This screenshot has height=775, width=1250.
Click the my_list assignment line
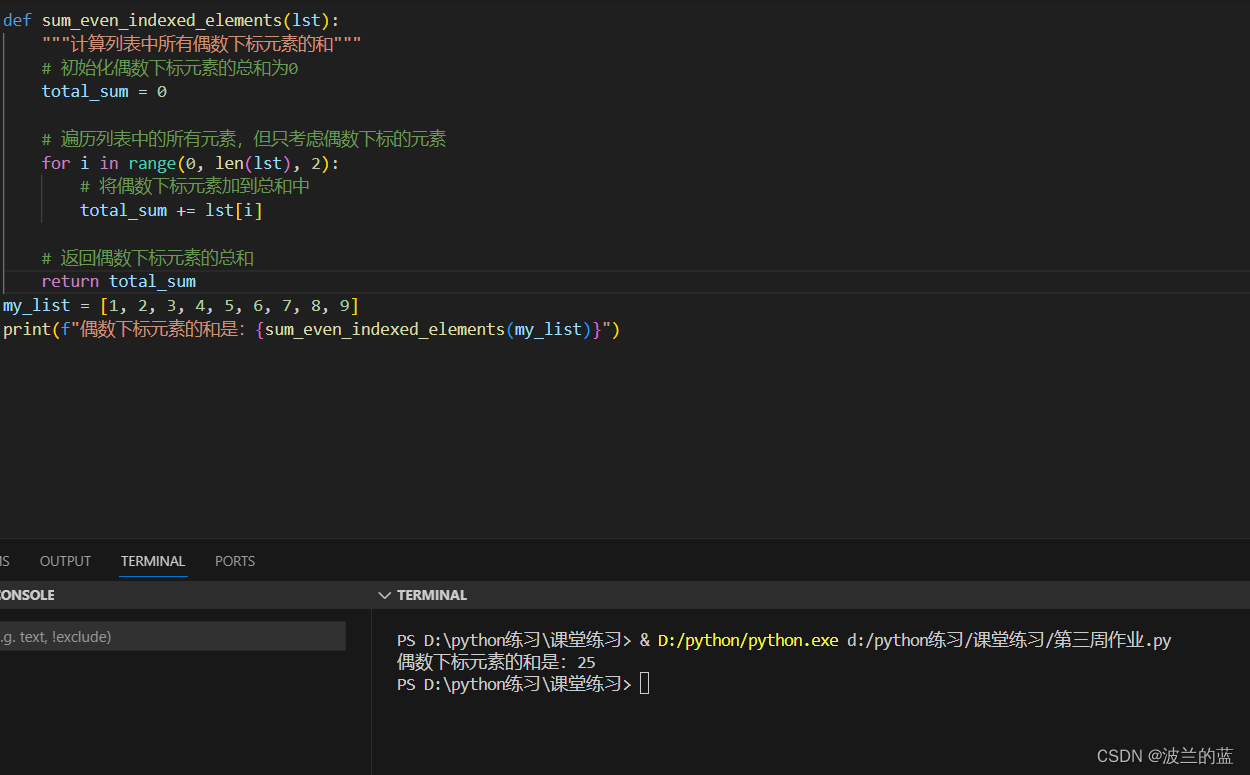180,305
